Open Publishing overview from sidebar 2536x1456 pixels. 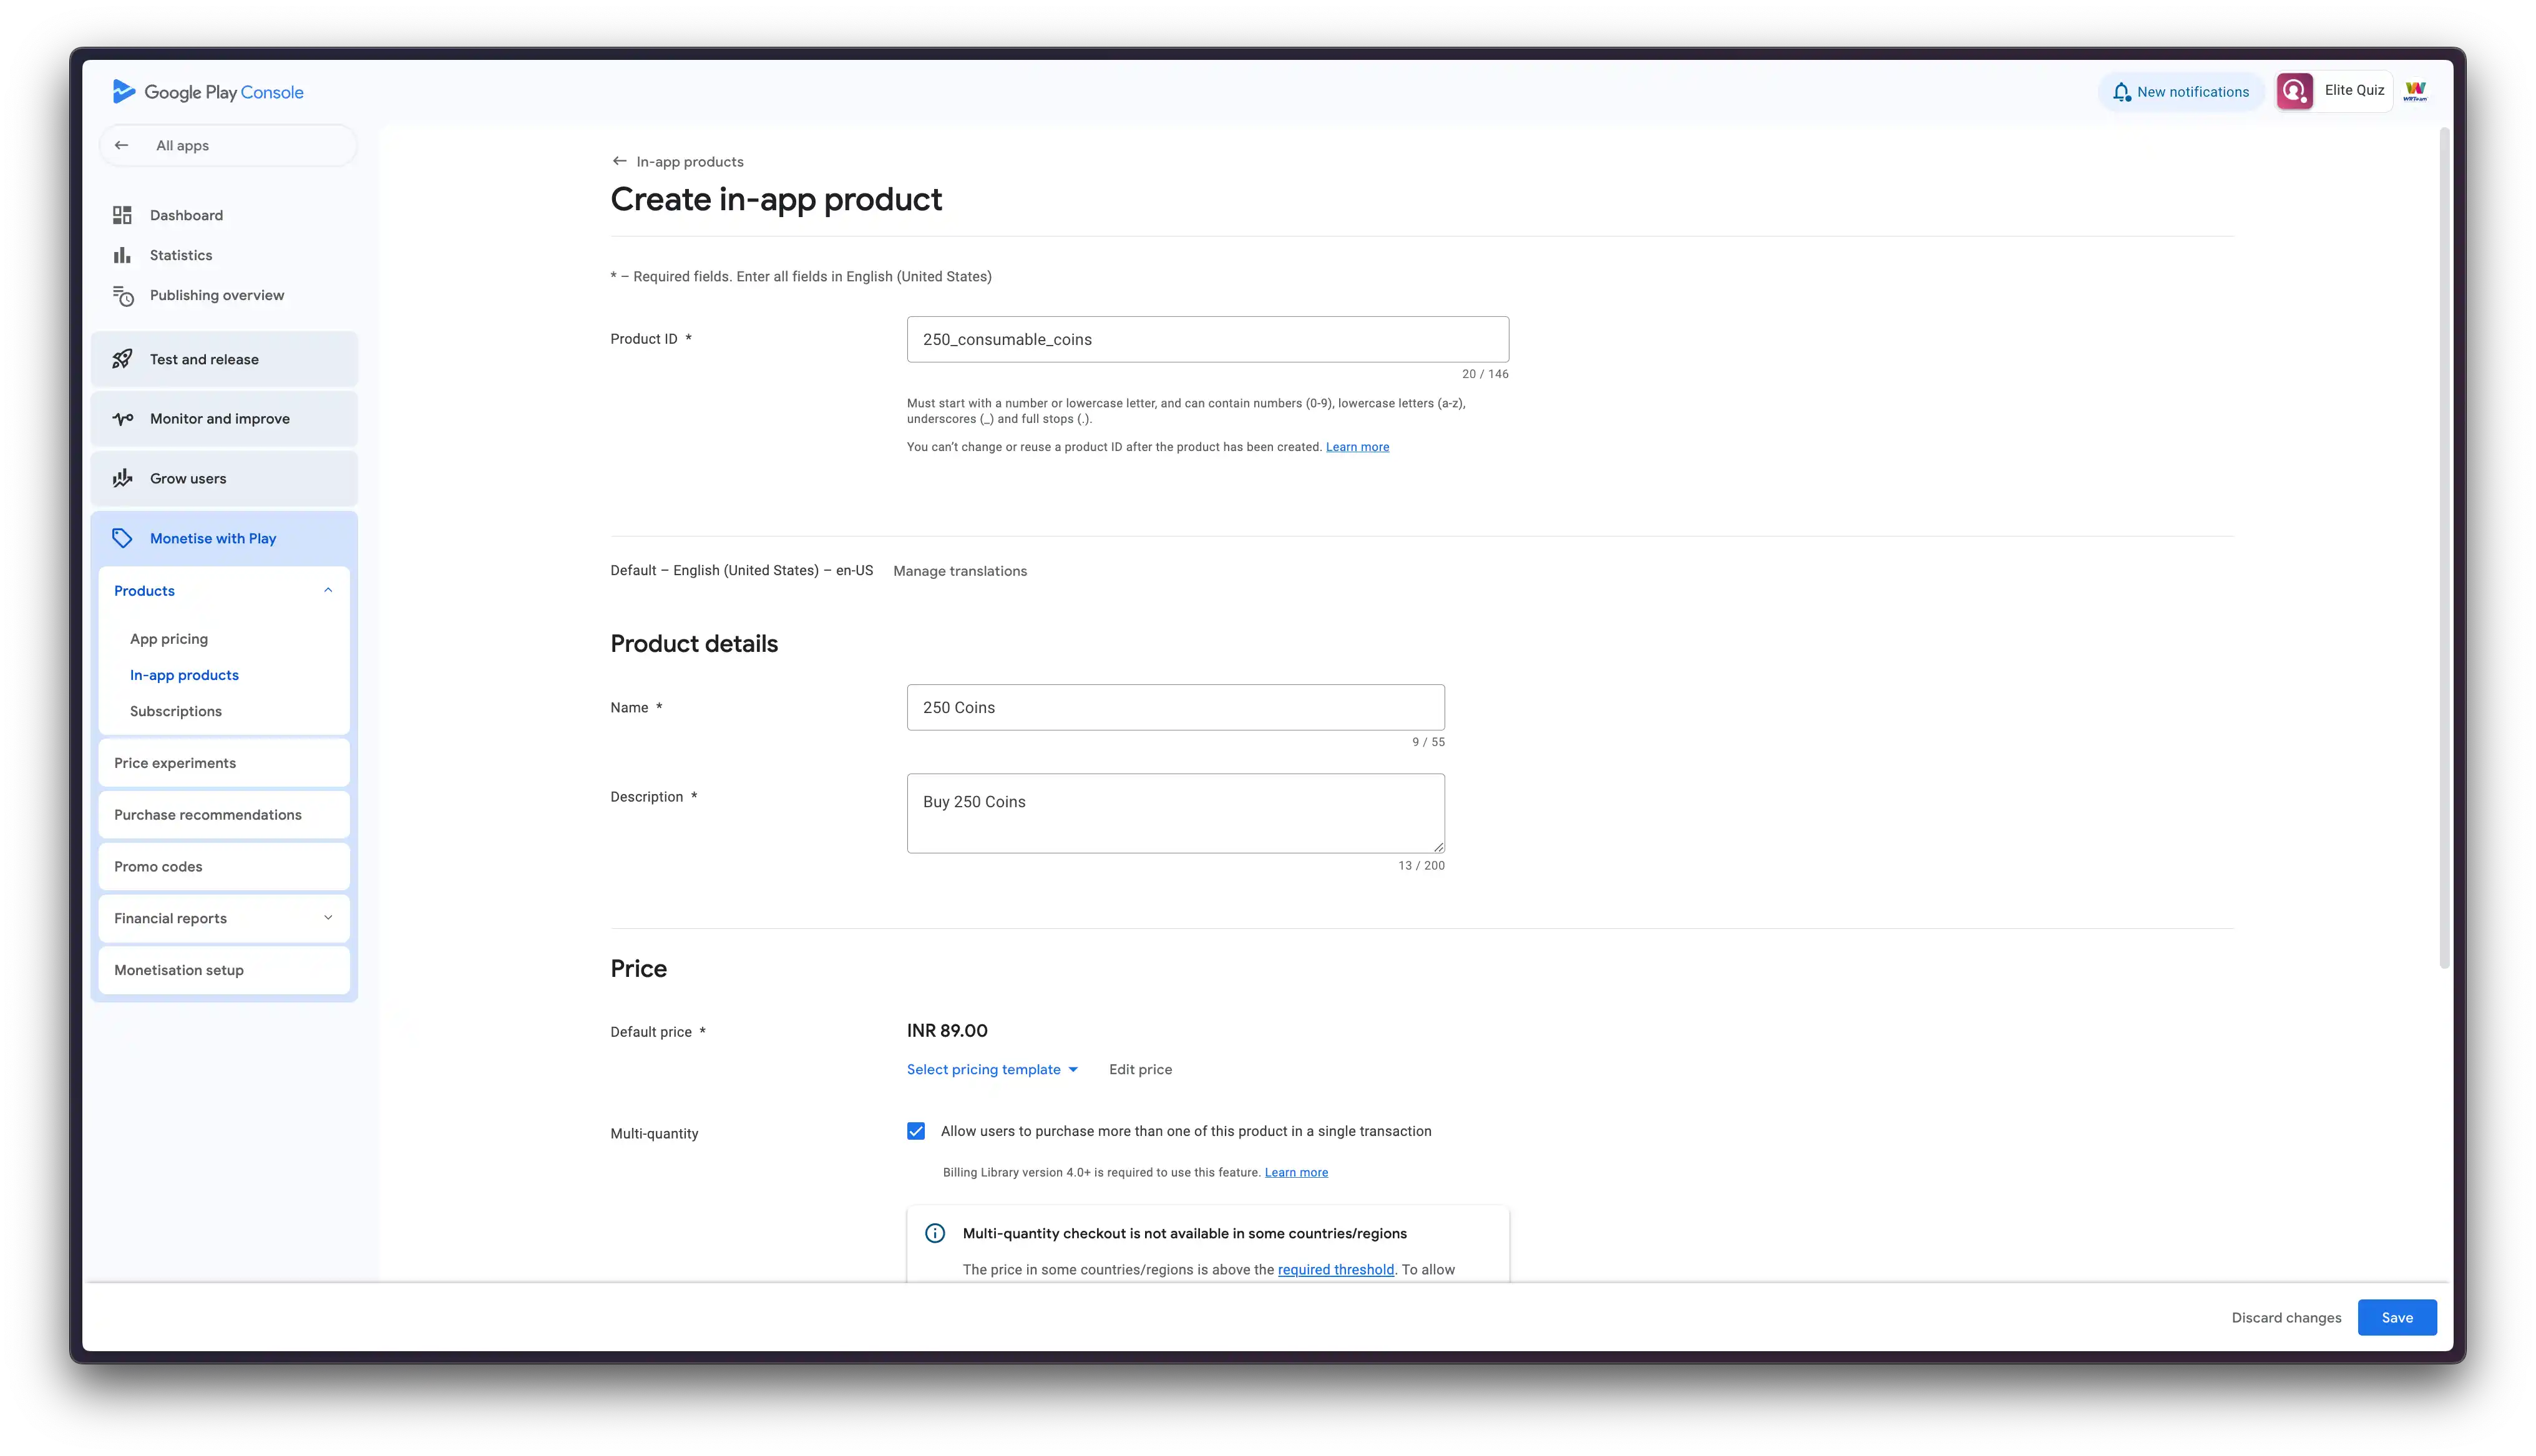point(217,295)
